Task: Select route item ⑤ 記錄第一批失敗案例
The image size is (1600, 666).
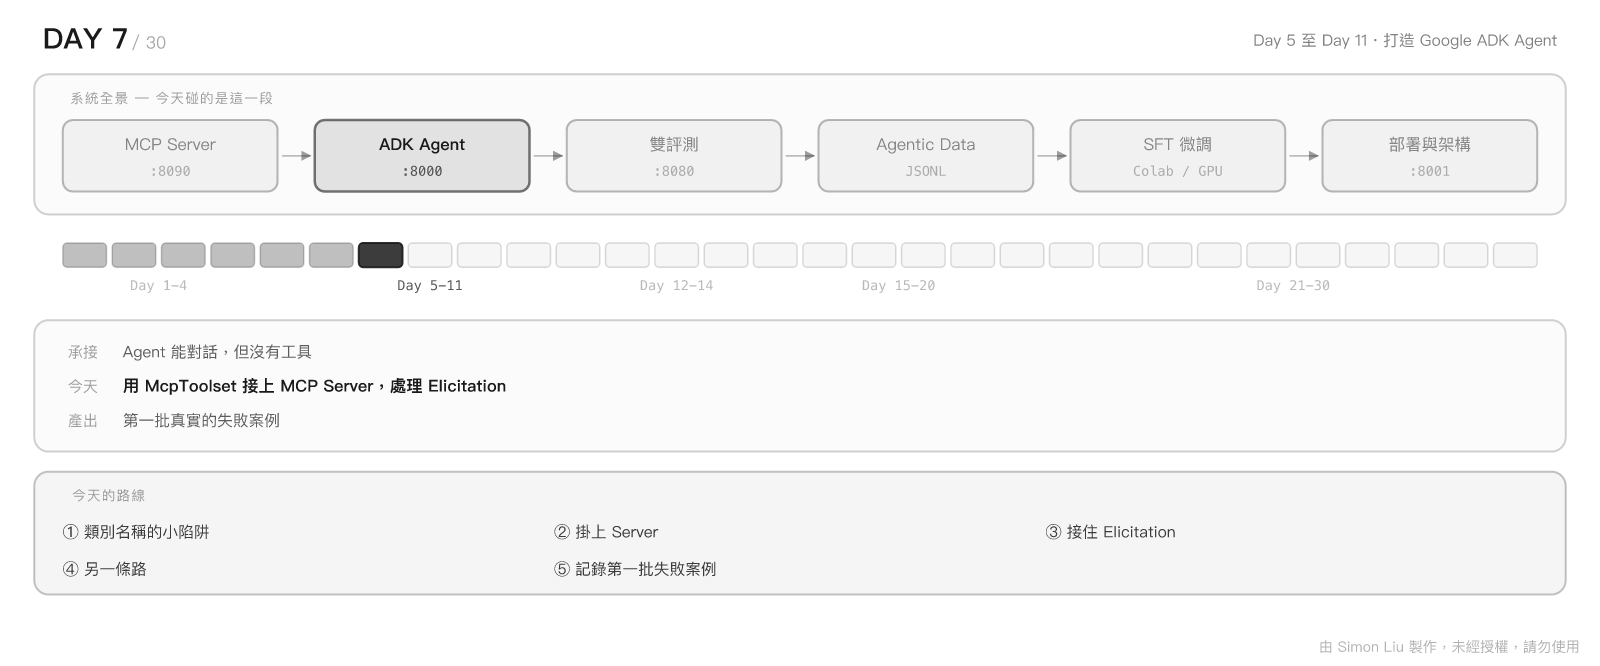Action: pyautogui.click(x=635, y=569)
